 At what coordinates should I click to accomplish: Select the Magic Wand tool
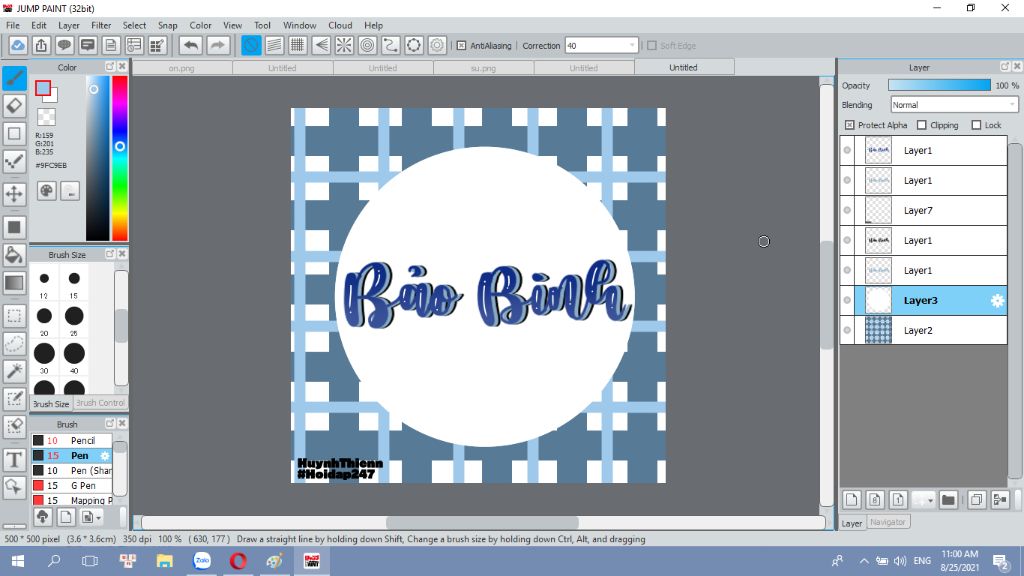pyautogui.click(x=14, y=371)
